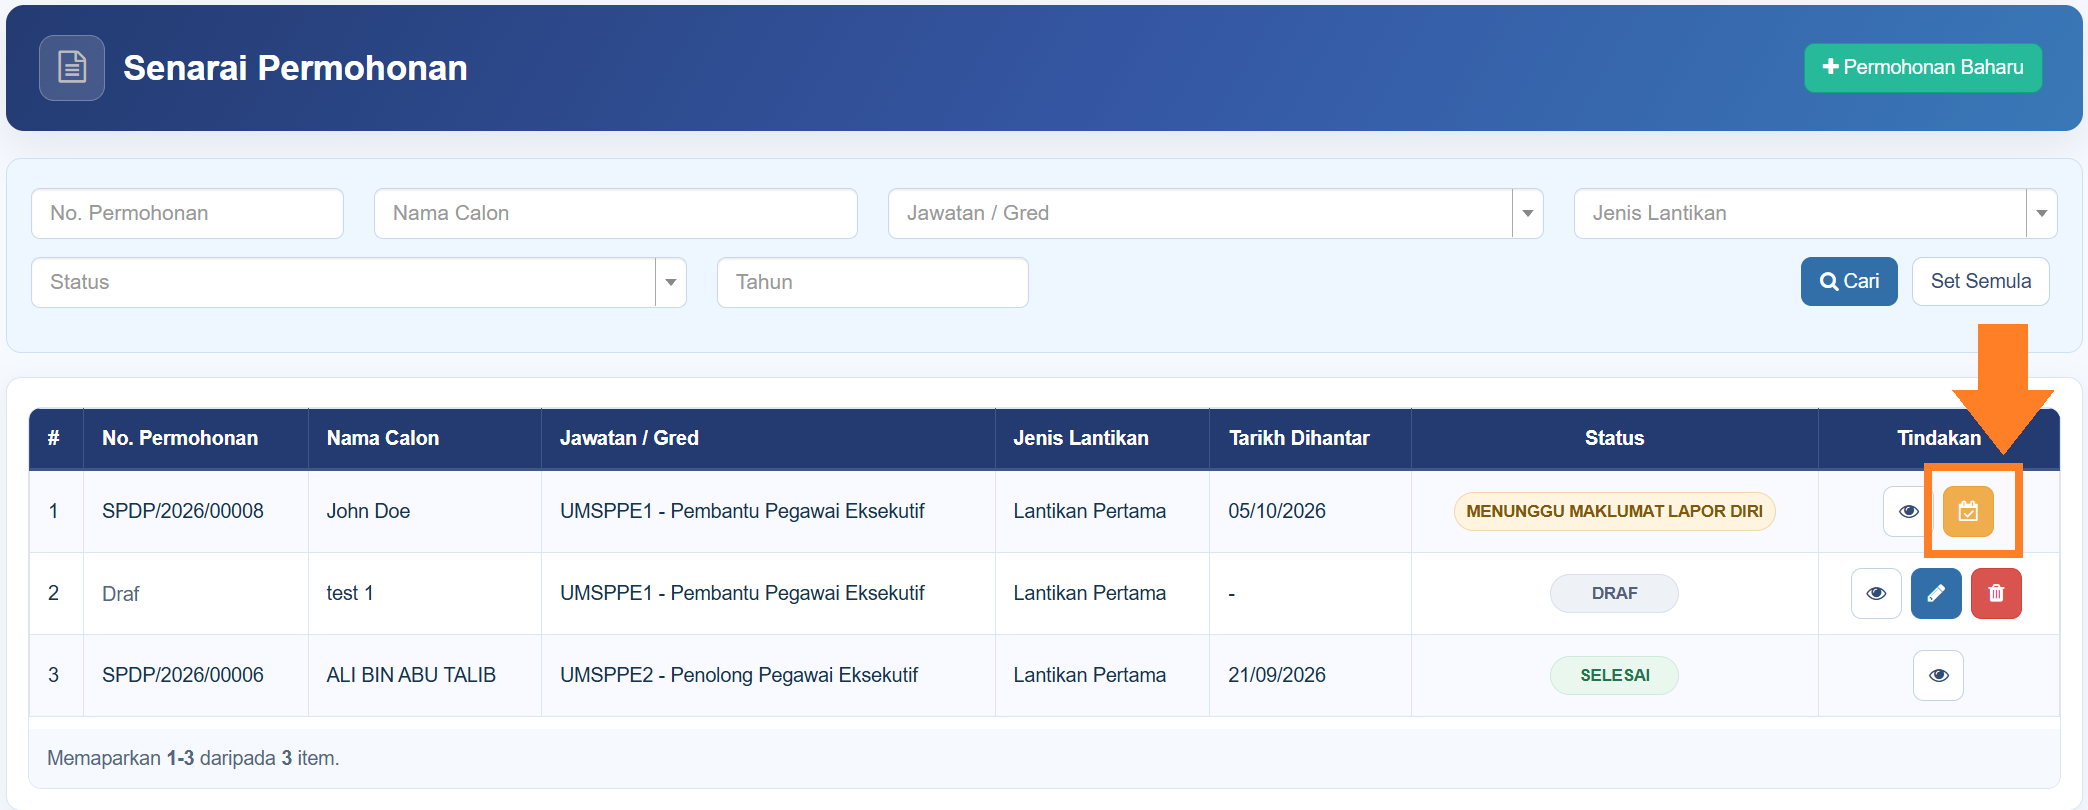This screenshot has height=810, width=2088.
Task: Delete the draft application for test 1
Action: 1996,593
